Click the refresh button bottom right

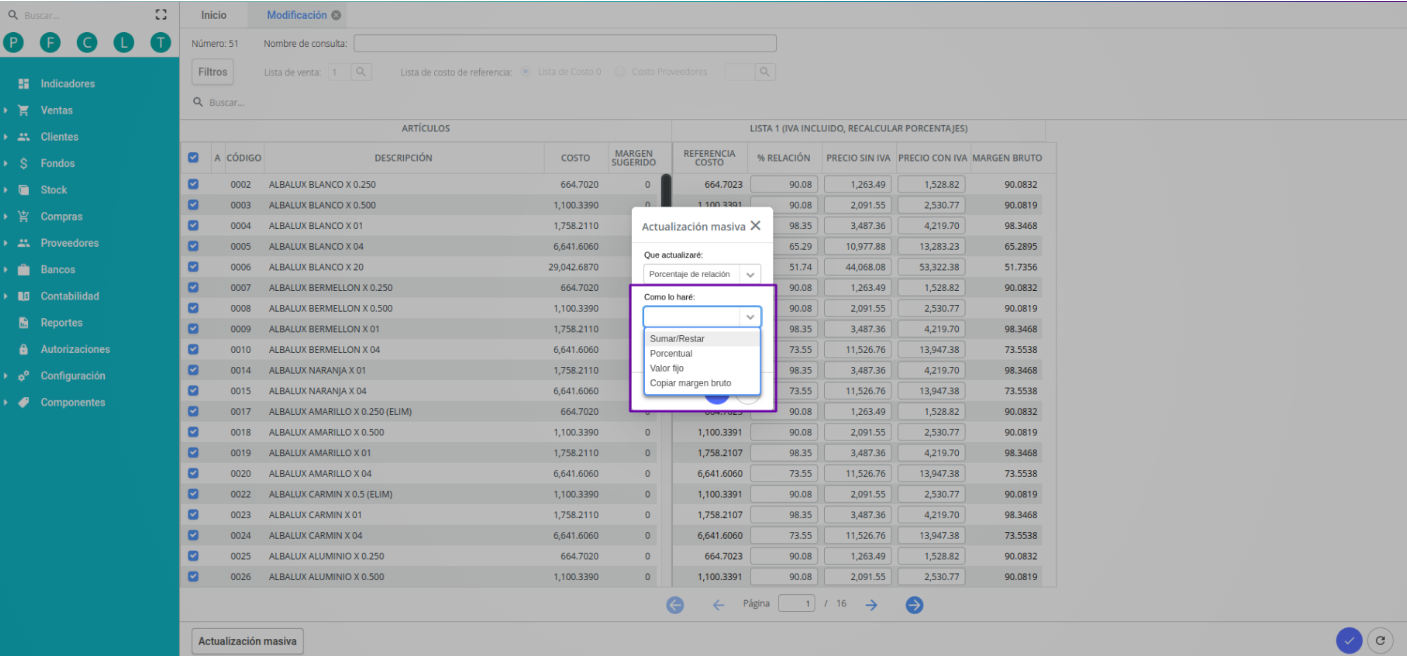1381,641
